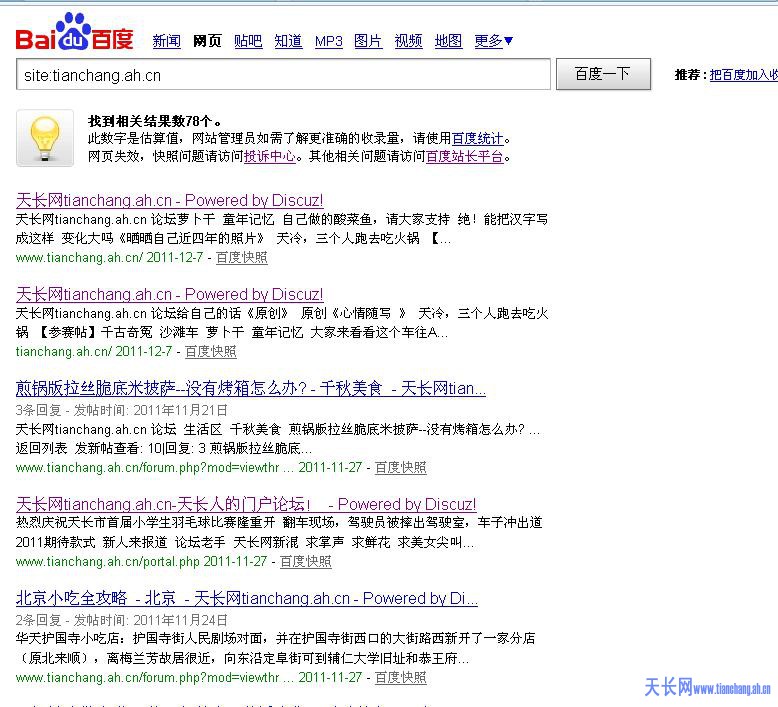The width and height of the screenshot is (778, 707).
Task: Select the 网页 web tab
Action: pyautogui.click(x=207, y=41)
